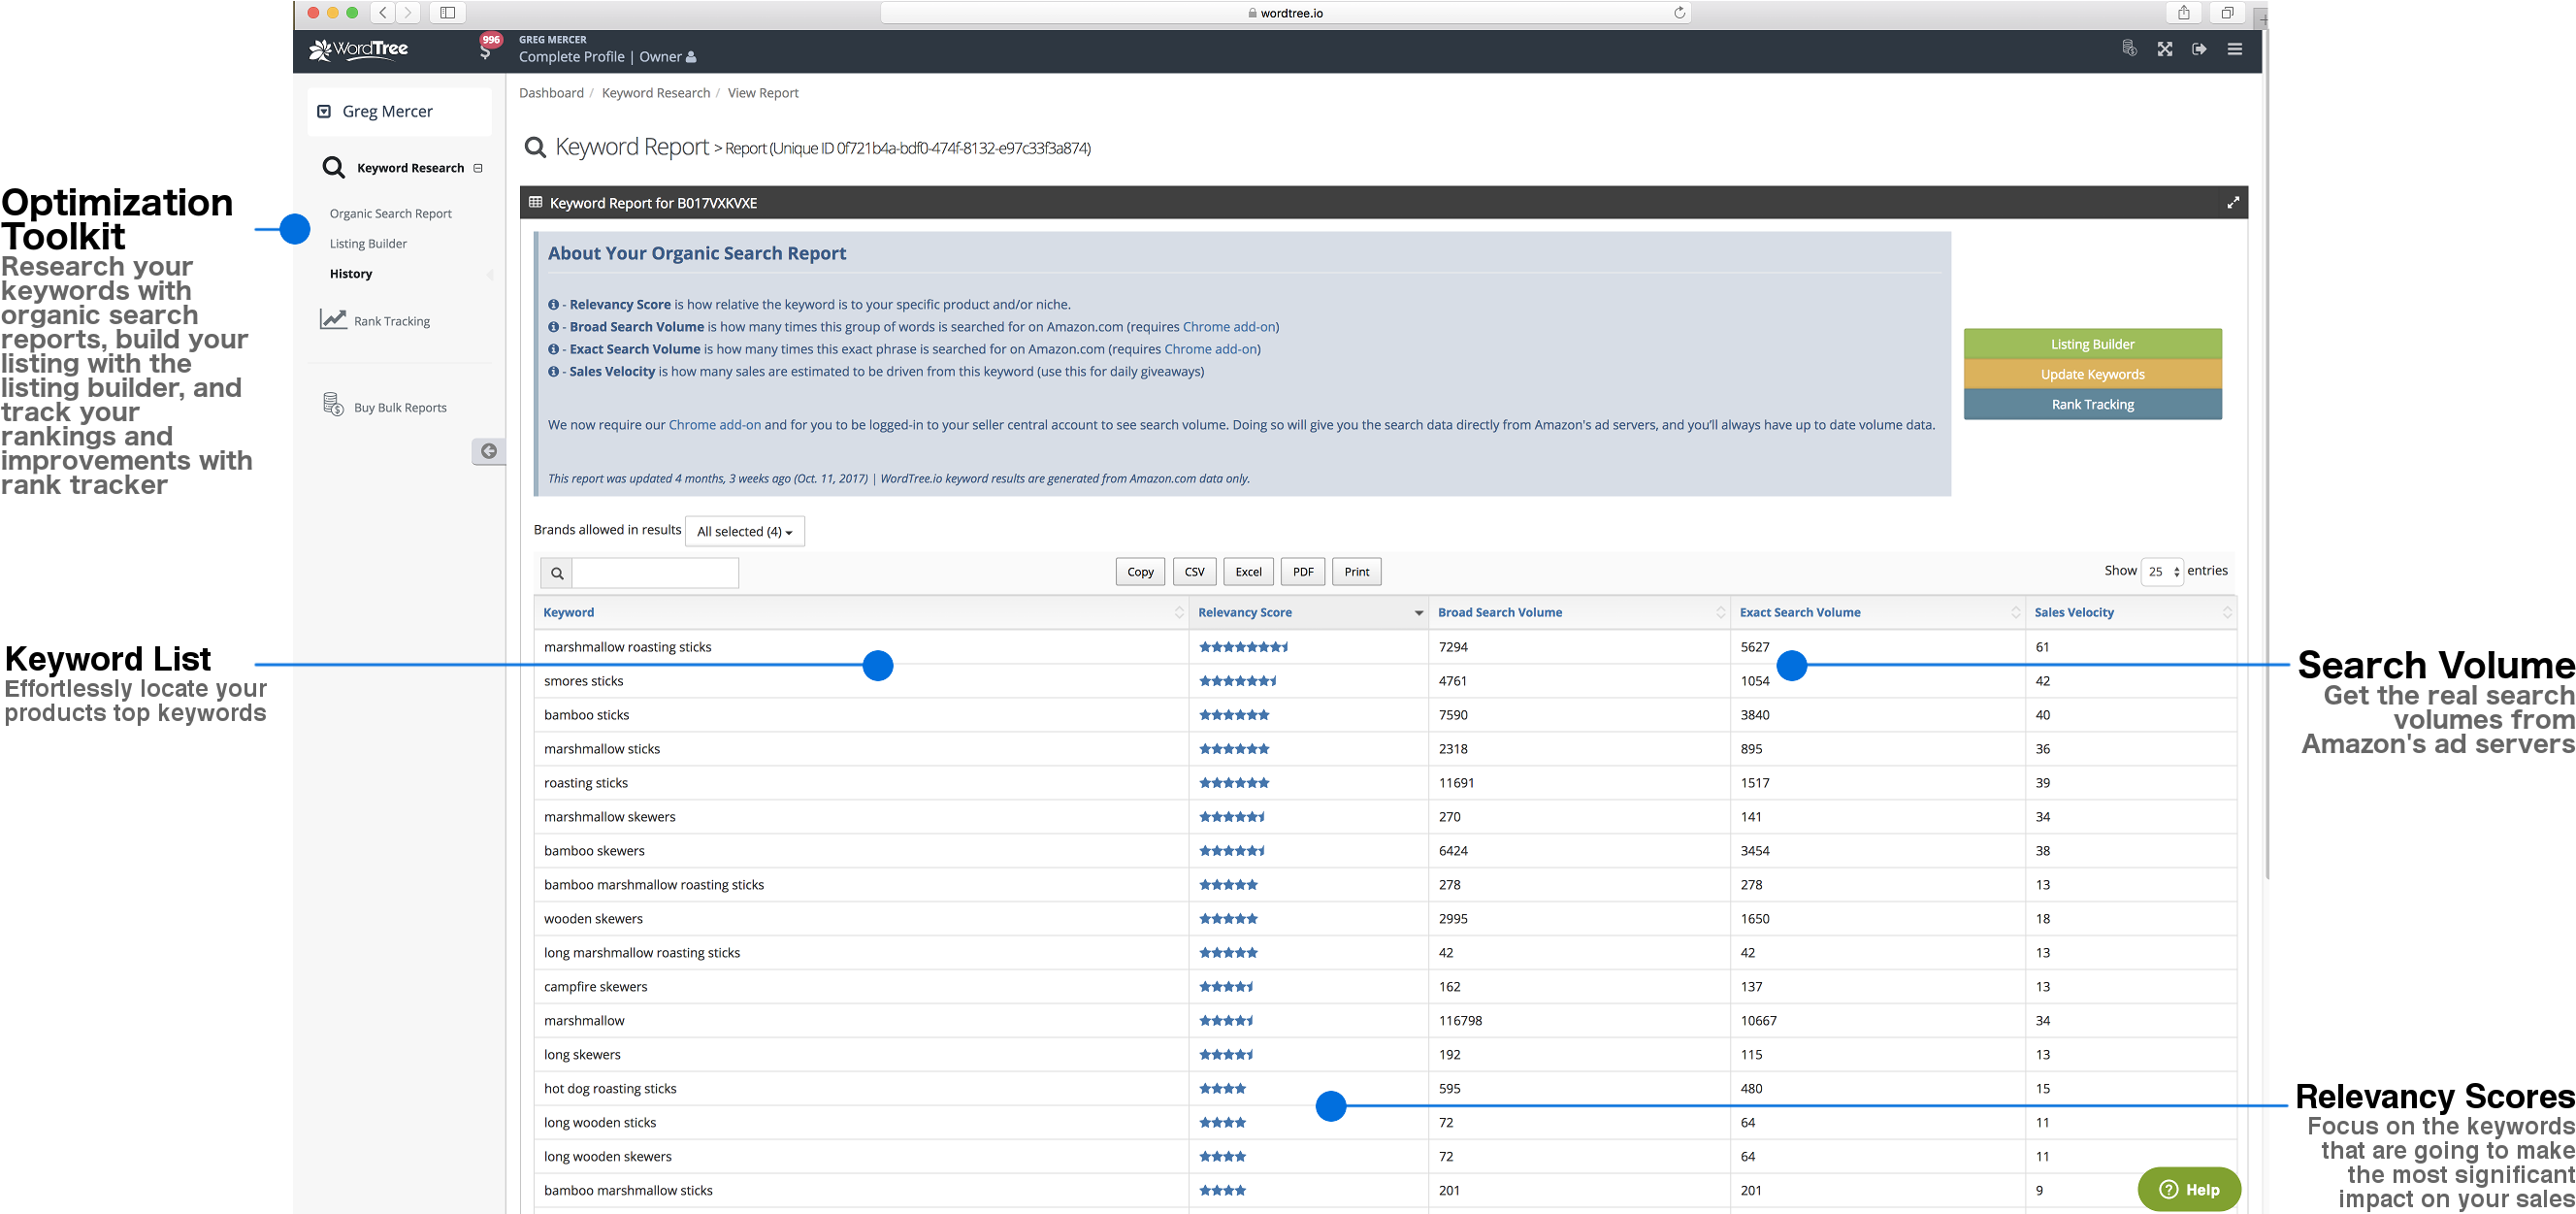Collapse the sidebar using the back-arrow circle icon
Viewport: 2576px width, 1214px height.
click(x=489, y=451)
